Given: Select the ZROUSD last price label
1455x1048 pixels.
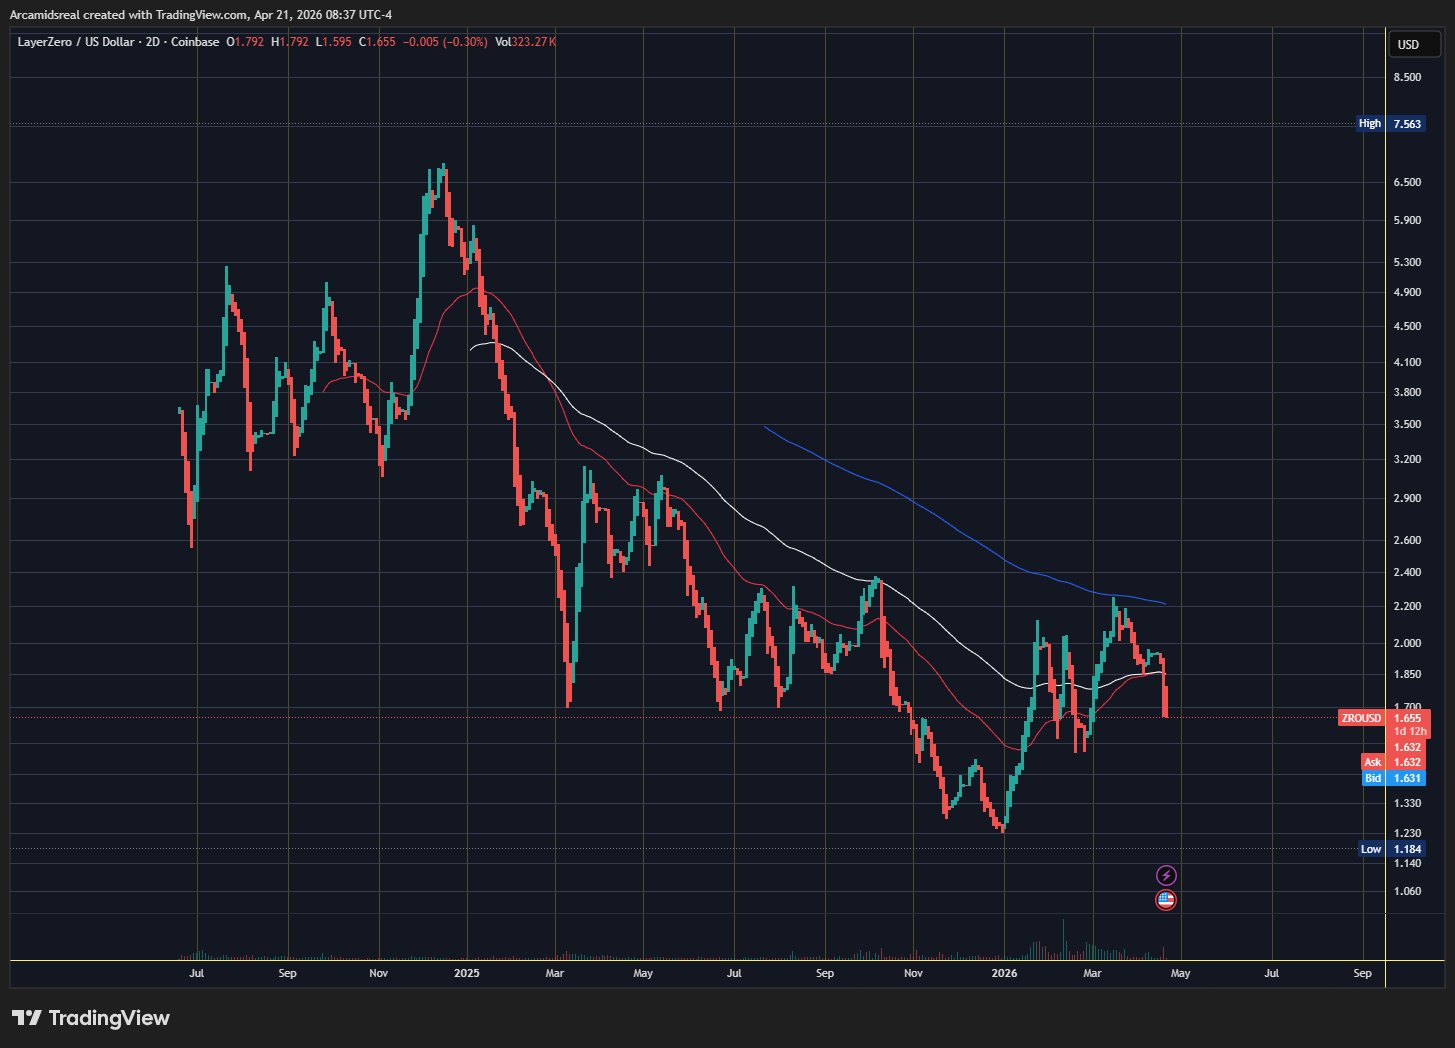Looking at the screenshot, I should tap(1384, 718).
